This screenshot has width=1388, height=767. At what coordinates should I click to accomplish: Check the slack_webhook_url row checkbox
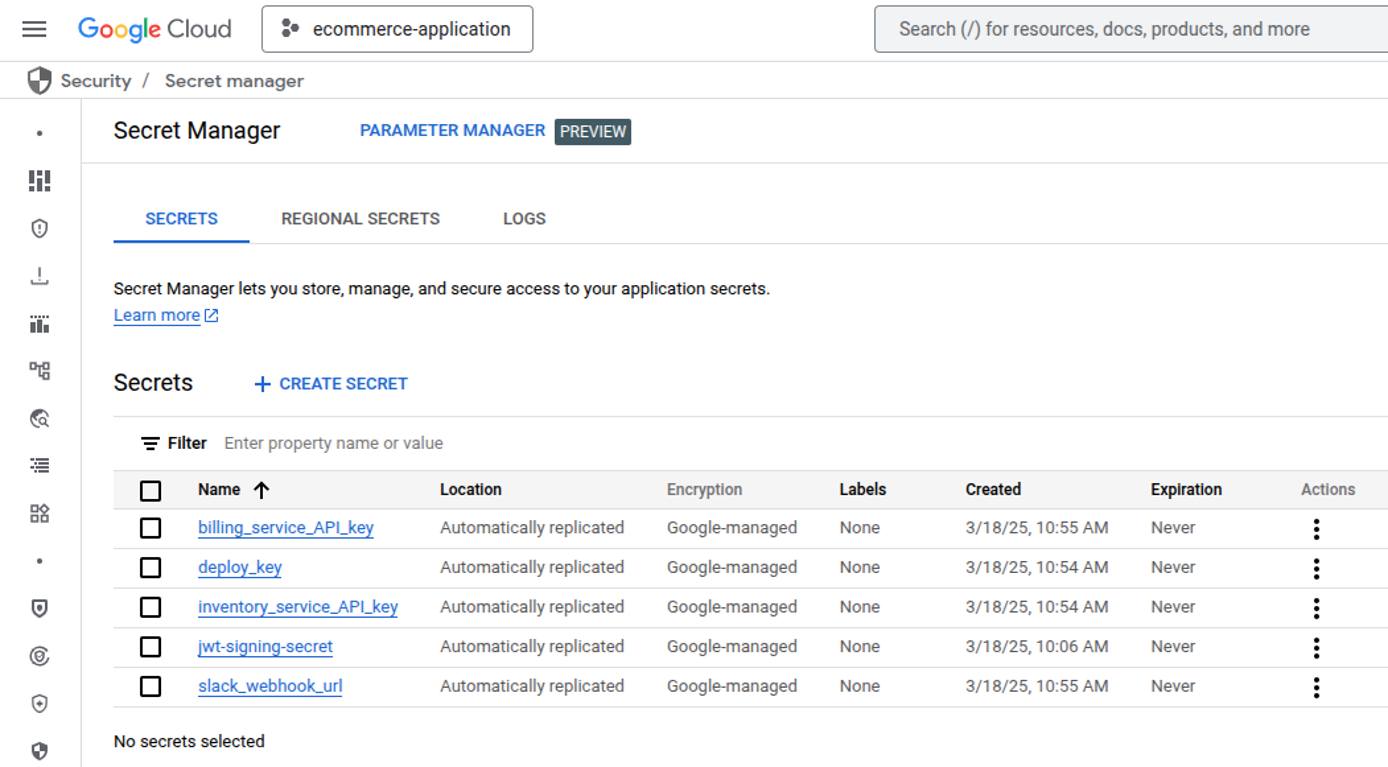pyautogui.click(x=150, y=686)
